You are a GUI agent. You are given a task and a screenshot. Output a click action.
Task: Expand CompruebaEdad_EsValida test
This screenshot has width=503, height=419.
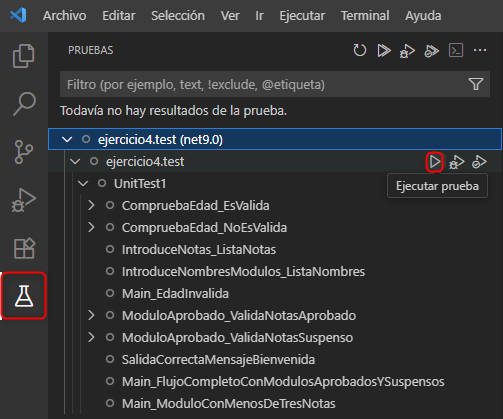point(91,205)
